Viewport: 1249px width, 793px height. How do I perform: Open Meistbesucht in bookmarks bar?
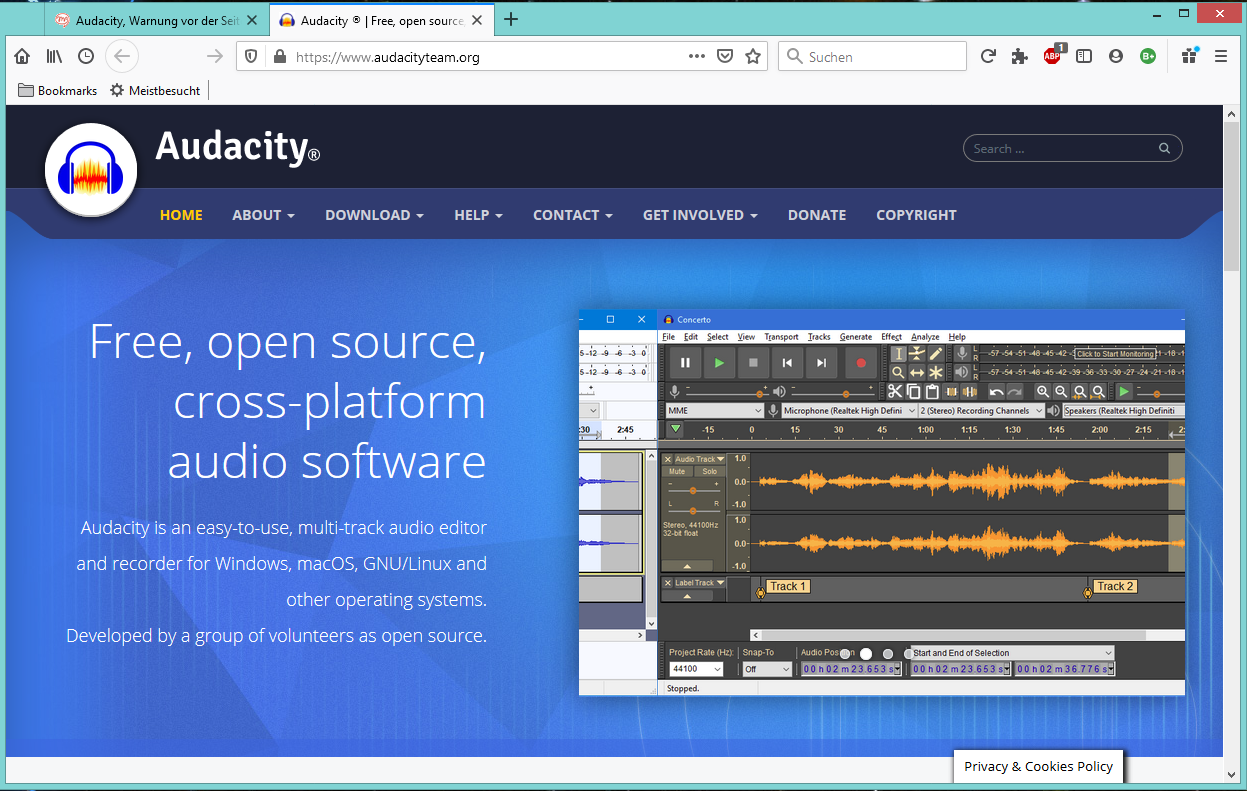point(155,90)
